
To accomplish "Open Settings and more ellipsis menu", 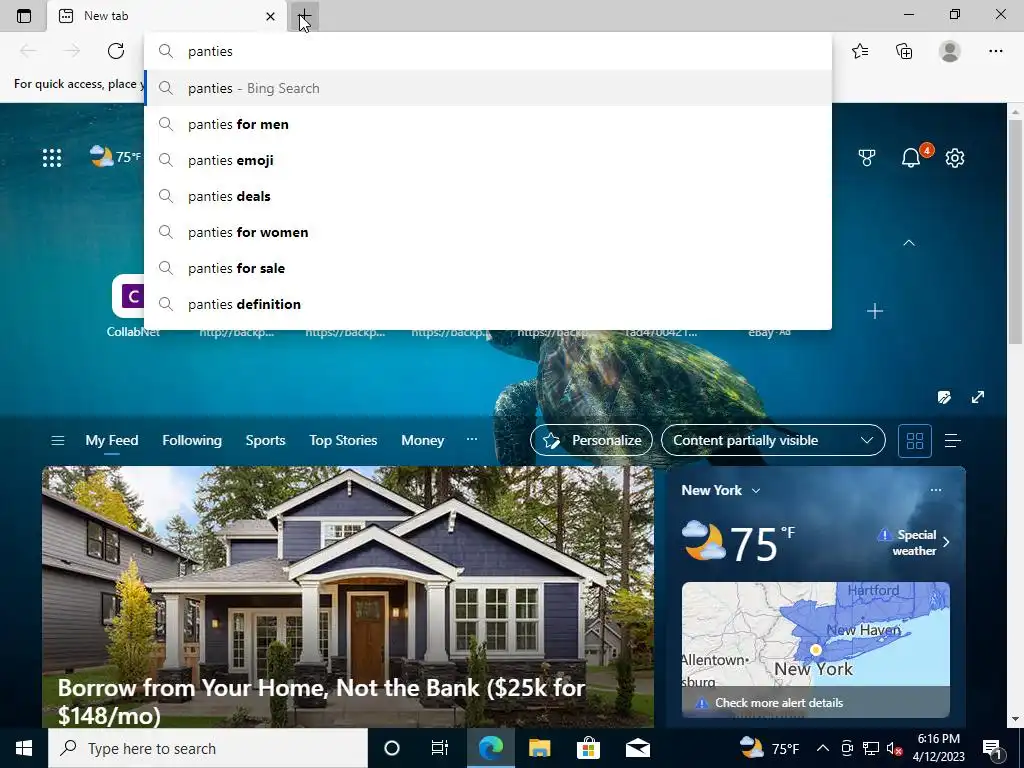I will (x=995, y=51).
